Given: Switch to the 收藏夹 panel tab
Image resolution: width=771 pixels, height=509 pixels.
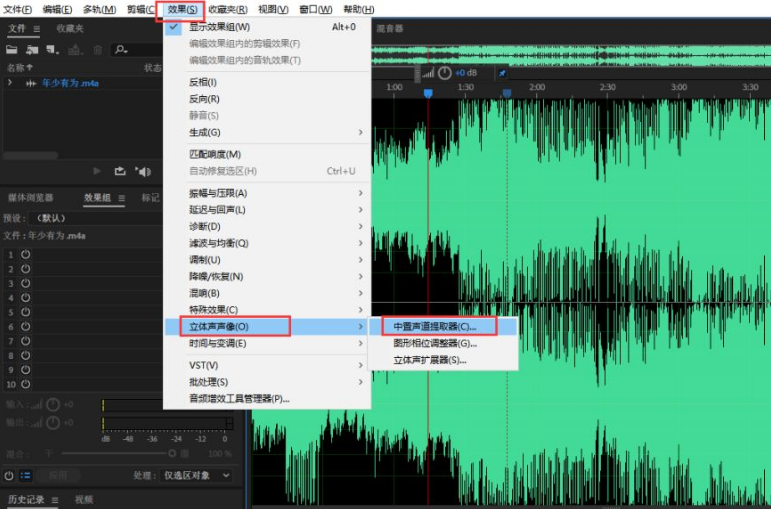Looking at the screenshot, I should click(70, 29).
